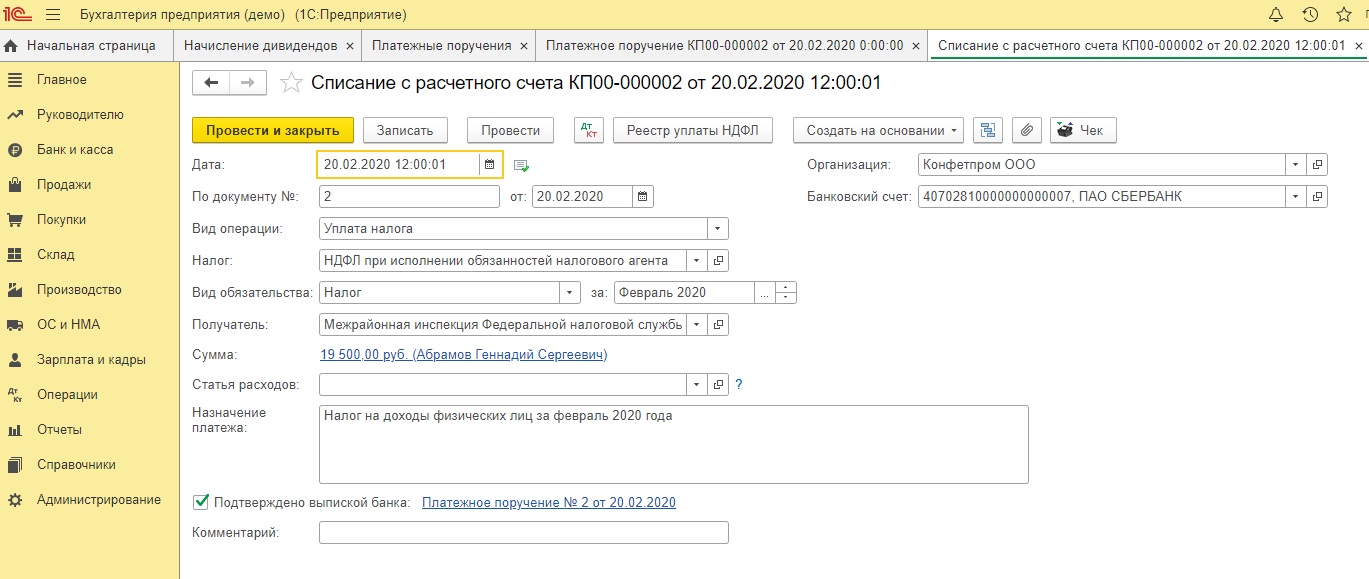This screenshot has width=1369, height=579.
Task: Switch to Начальная страница tab
Action: (x=86, y=46)
